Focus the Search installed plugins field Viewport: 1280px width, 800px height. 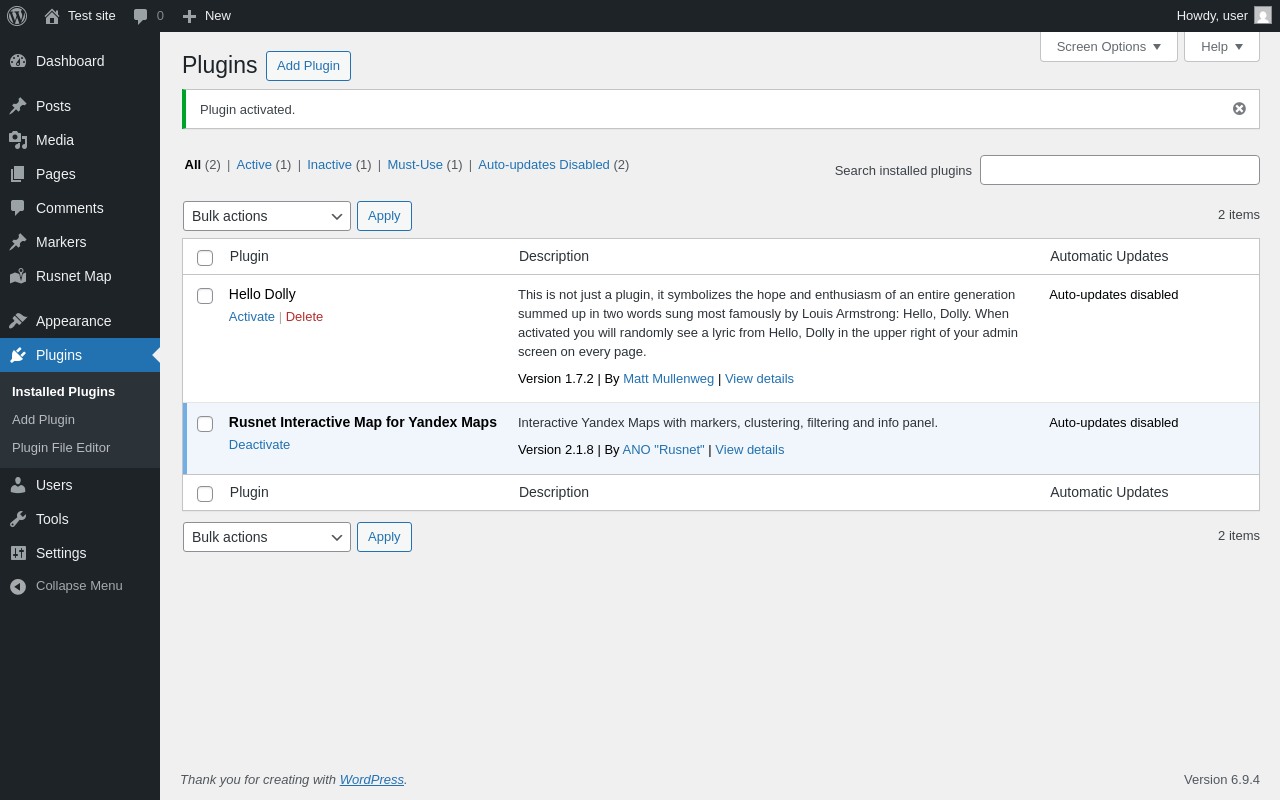tap(1119, 170)
